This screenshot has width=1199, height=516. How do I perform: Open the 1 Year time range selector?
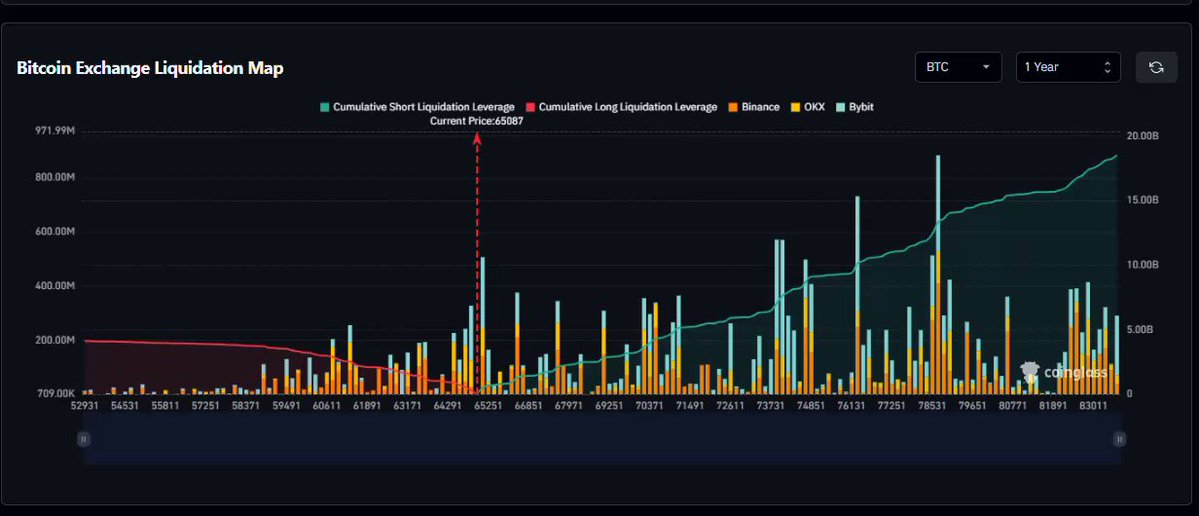pyautogui.click(x=1068, y=67)
